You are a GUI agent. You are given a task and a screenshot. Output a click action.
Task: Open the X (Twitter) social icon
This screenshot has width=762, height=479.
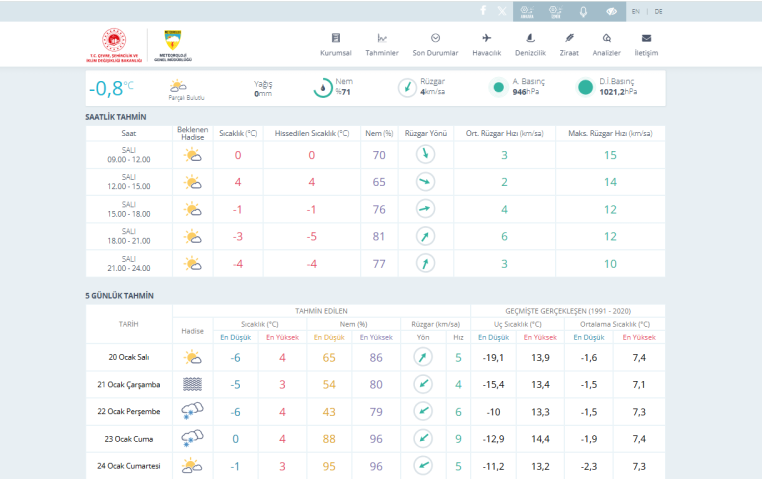502,10
